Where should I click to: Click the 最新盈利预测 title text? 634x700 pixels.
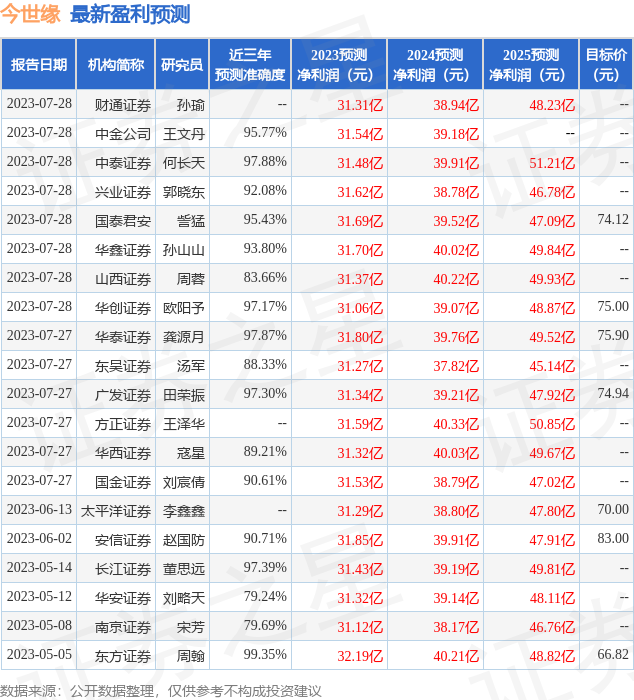pos(130,14)
